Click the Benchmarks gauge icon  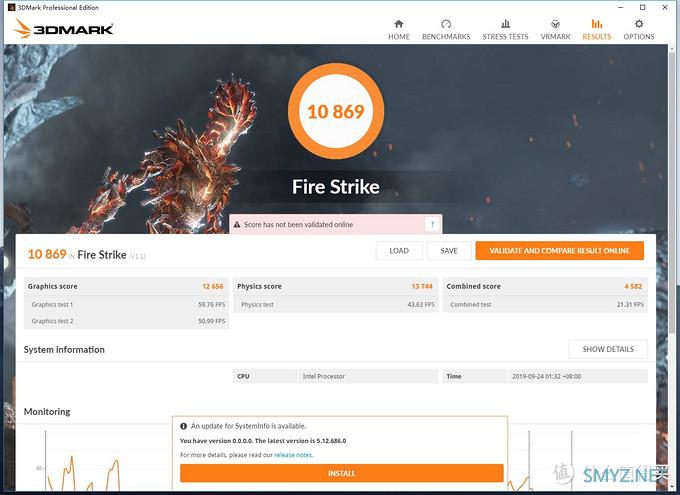[446, 23]
